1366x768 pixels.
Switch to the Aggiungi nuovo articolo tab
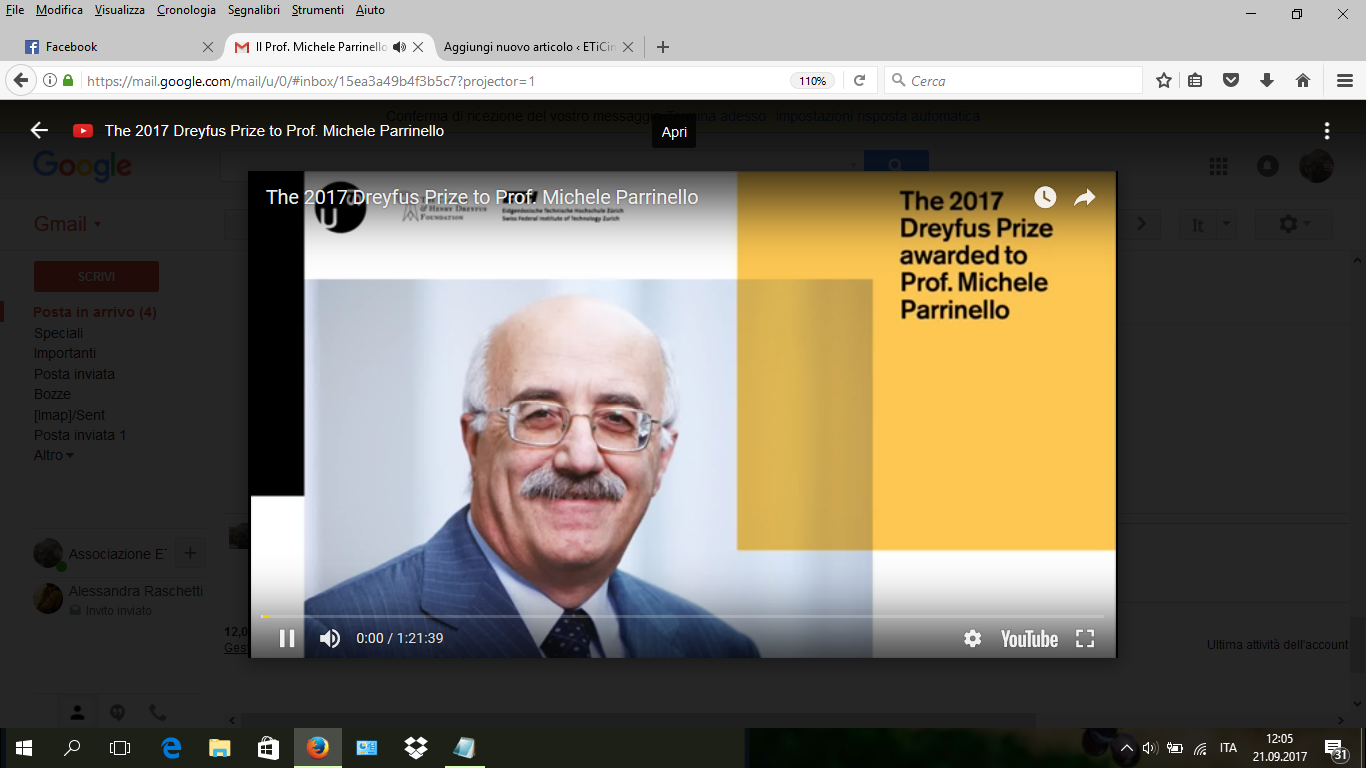[536, 47]
